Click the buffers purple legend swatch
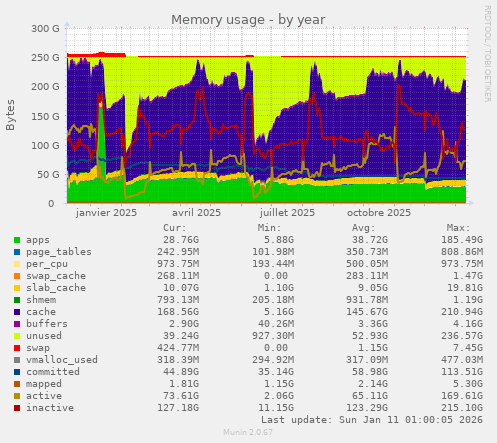 [17, 324]
